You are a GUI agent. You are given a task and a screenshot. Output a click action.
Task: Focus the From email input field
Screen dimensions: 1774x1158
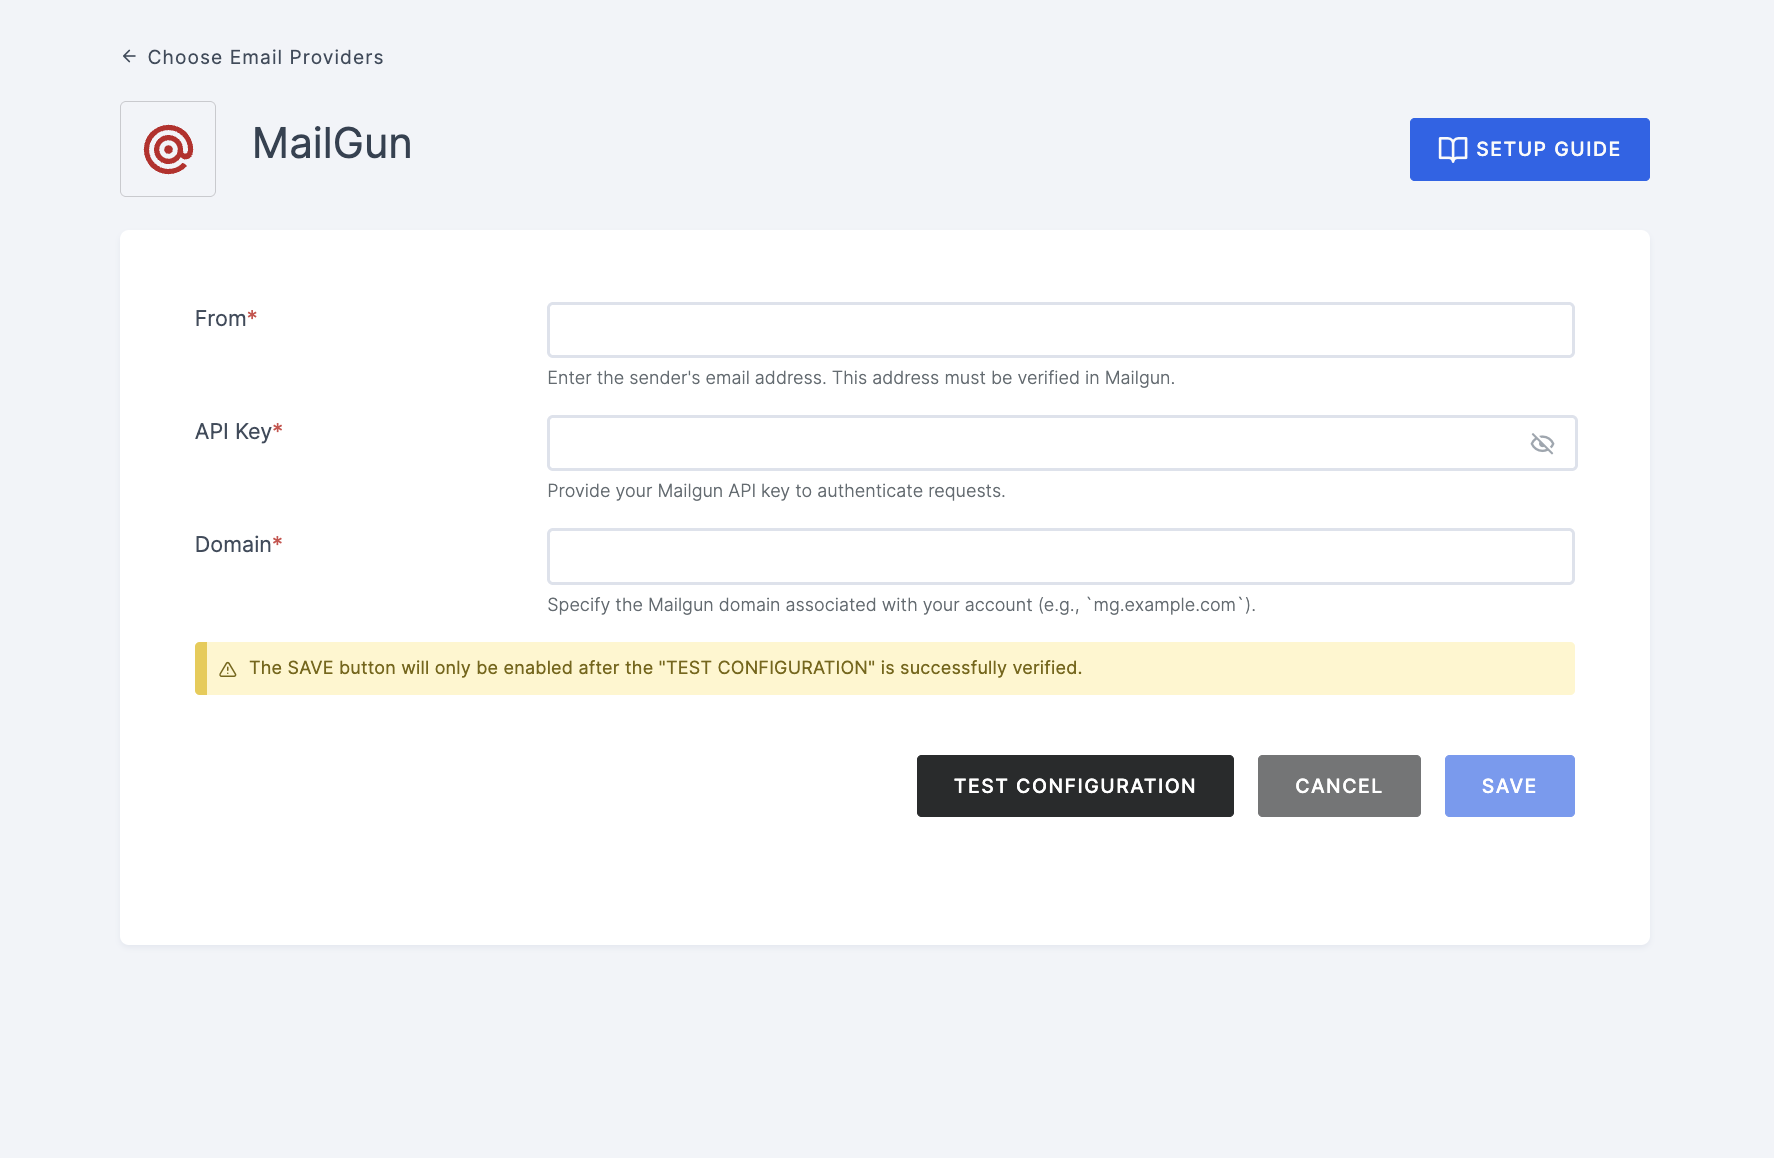click(x=1060, y=330)
